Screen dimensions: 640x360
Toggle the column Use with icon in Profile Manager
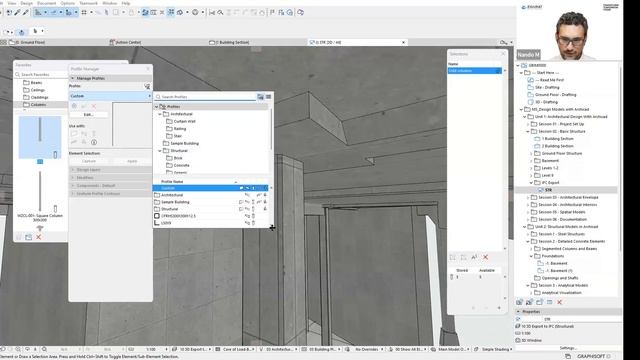[94, 134]
